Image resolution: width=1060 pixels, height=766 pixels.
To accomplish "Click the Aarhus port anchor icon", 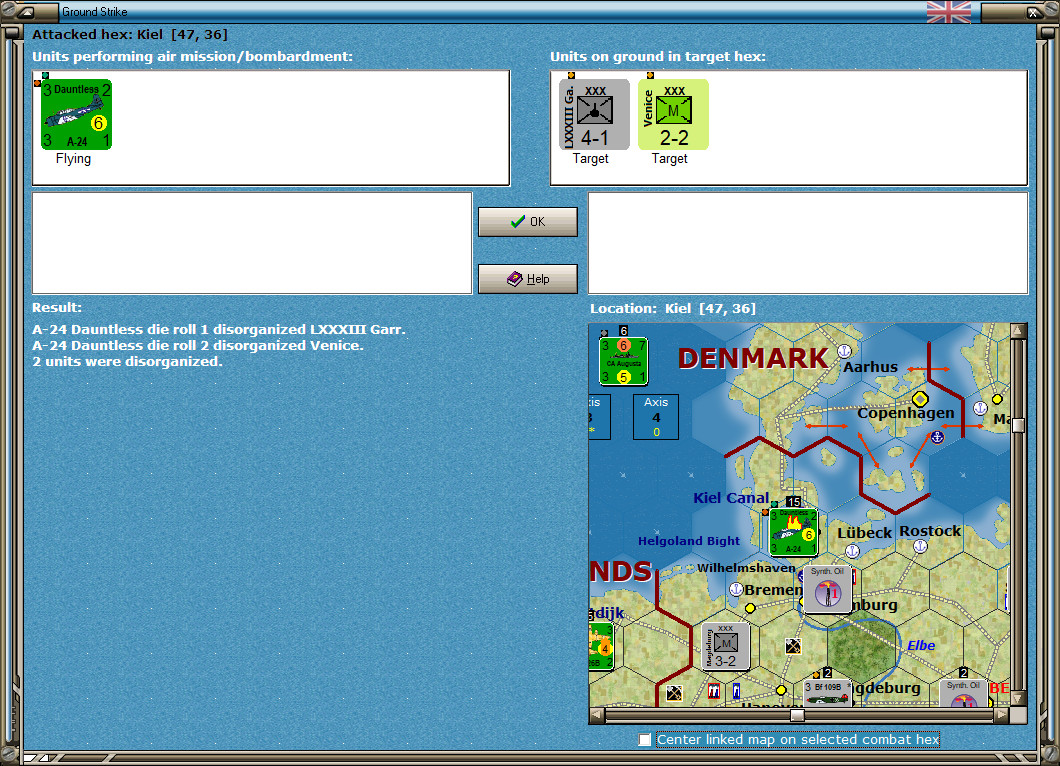I will point(844,351).
